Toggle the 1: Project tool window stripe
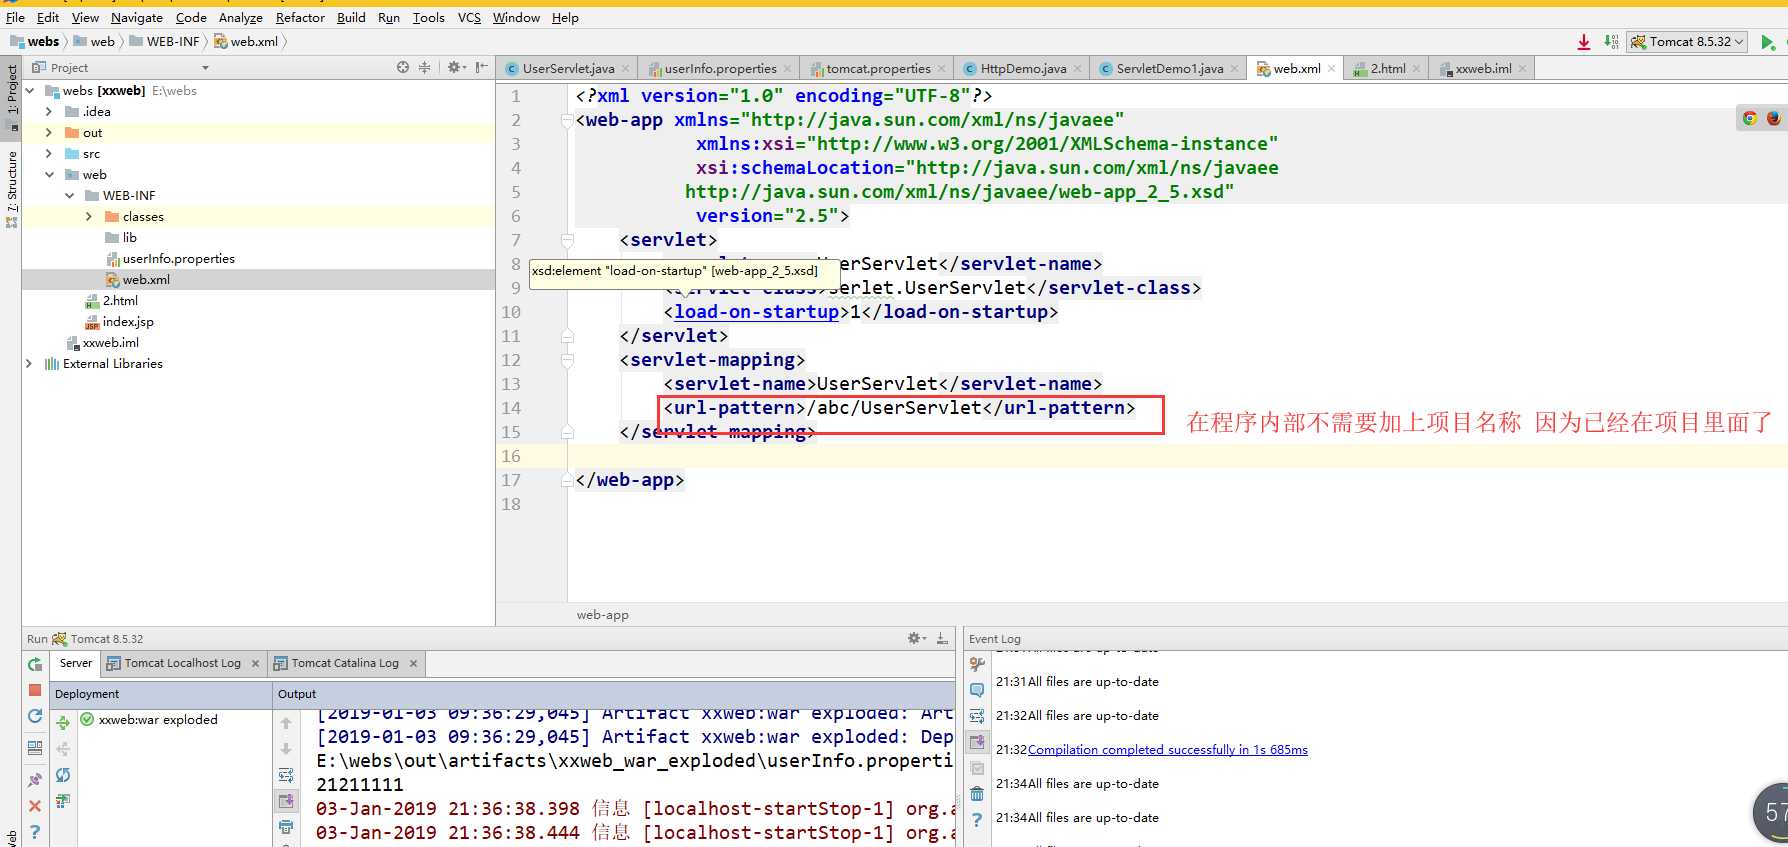Image resolution: width=1788 pixels, height=847 pixels. point(11,97)
